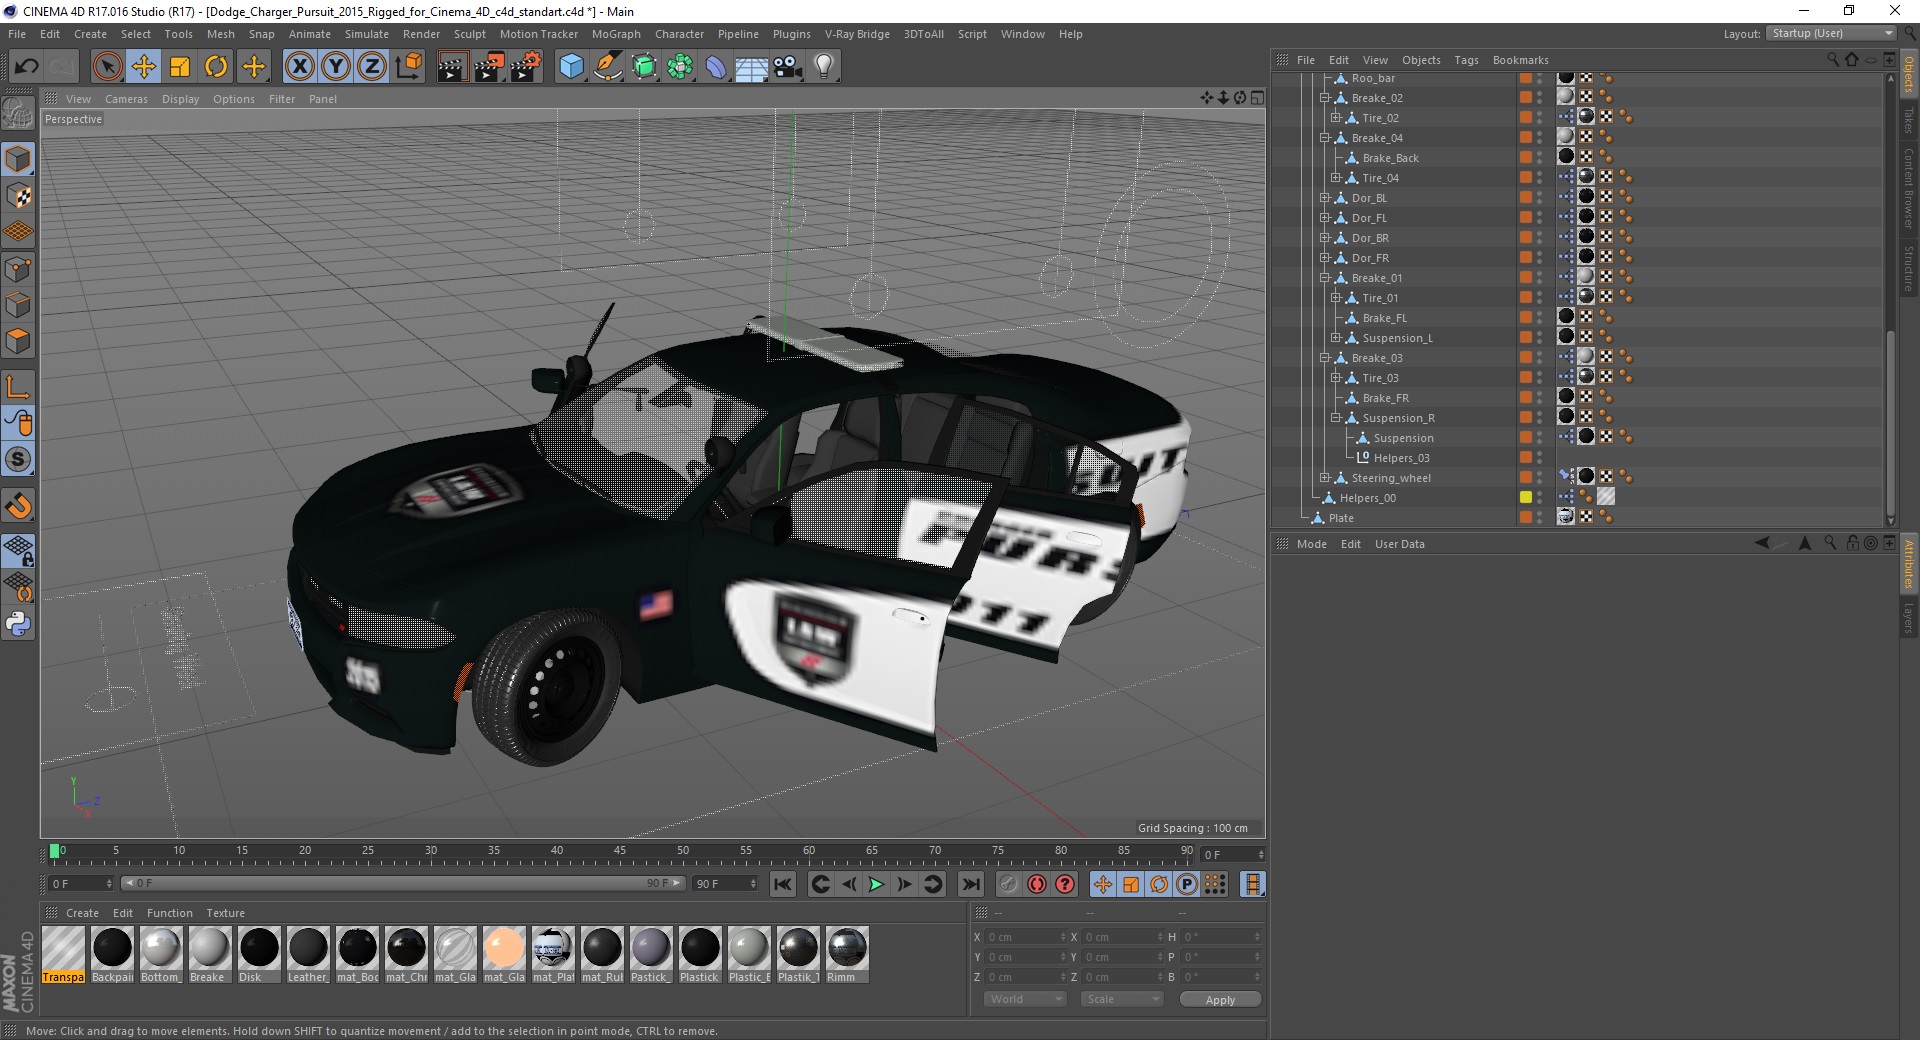Screen dimensions: 1920x1040
Task: Toggle visibility dots for Brake_Back
Action: pos(1540,157)
